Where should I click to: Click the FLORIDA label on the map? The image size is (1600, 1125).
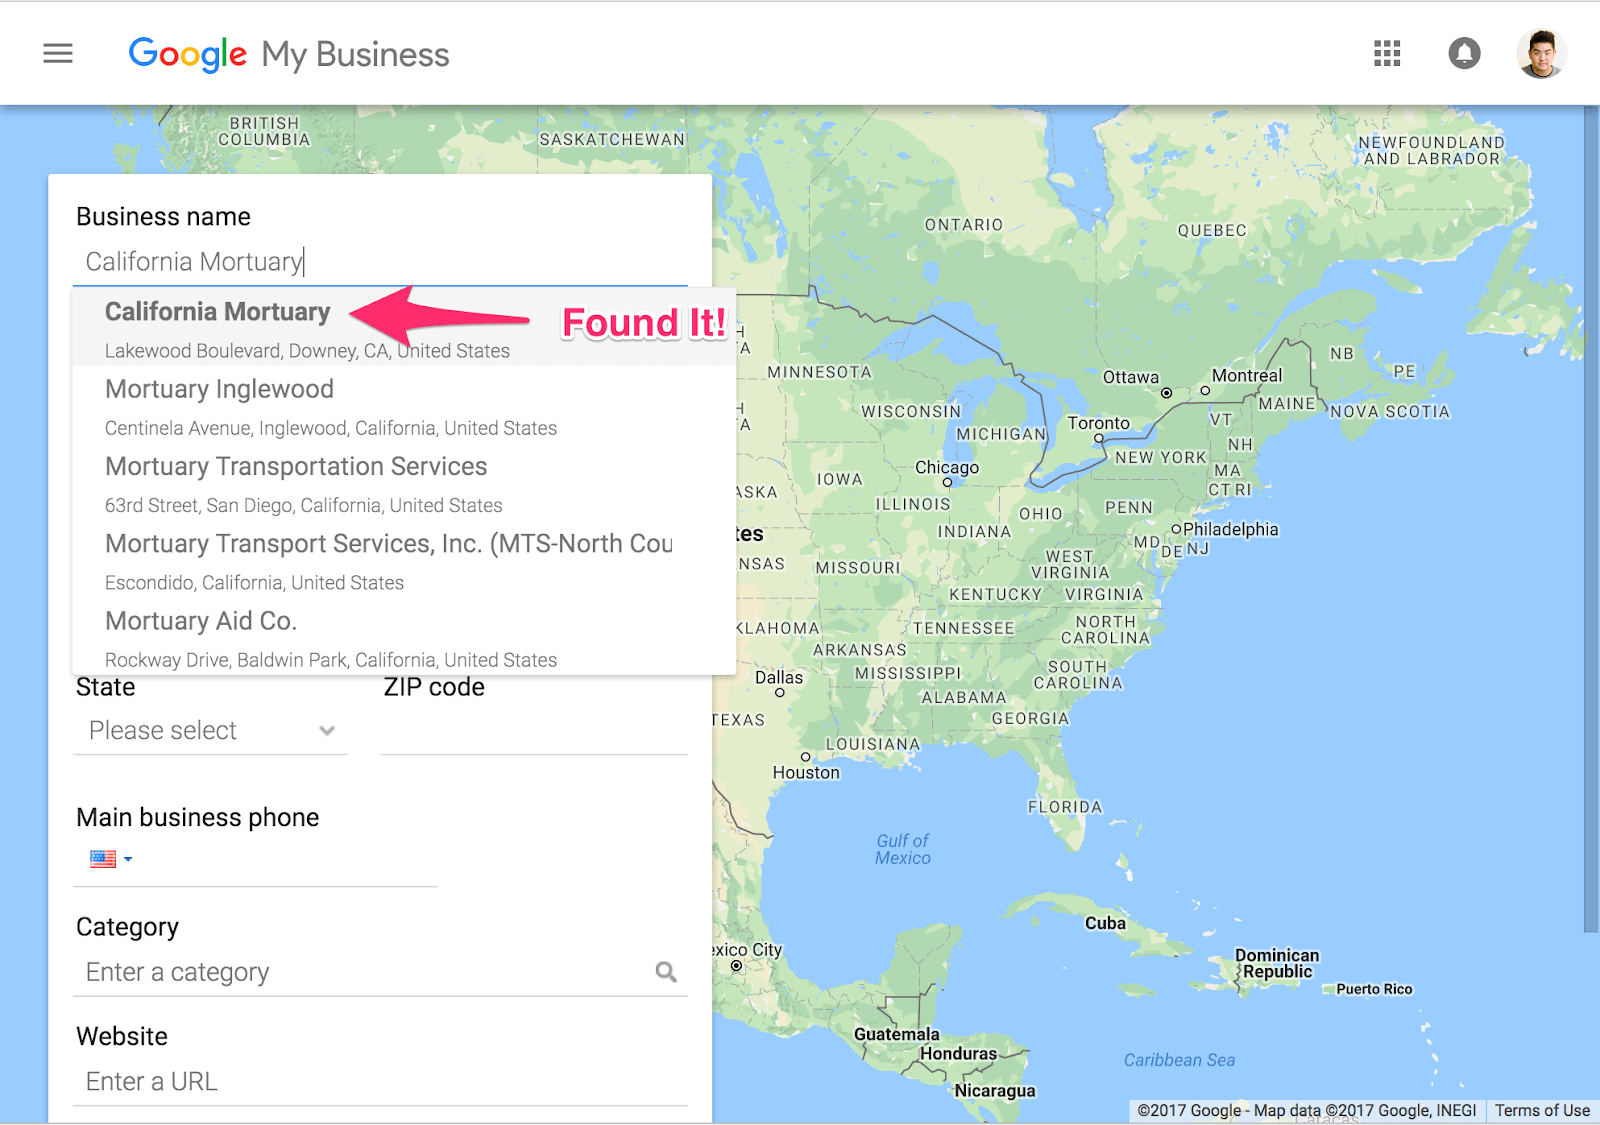1065,807
